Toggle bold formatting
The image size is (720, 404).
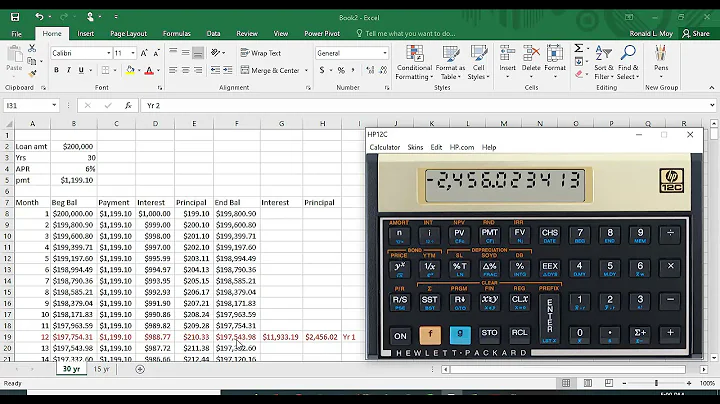click(56, 70)
